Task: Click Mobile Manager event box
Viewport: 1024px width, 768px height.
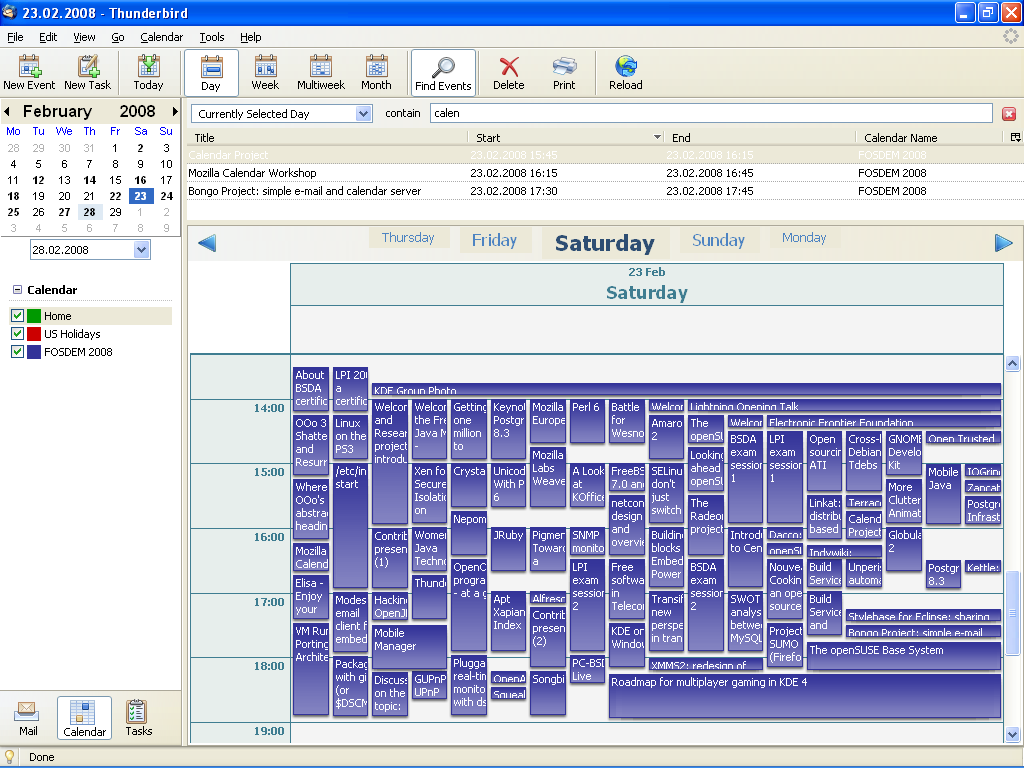Action: pyautogui.click(x=409, y=646)
